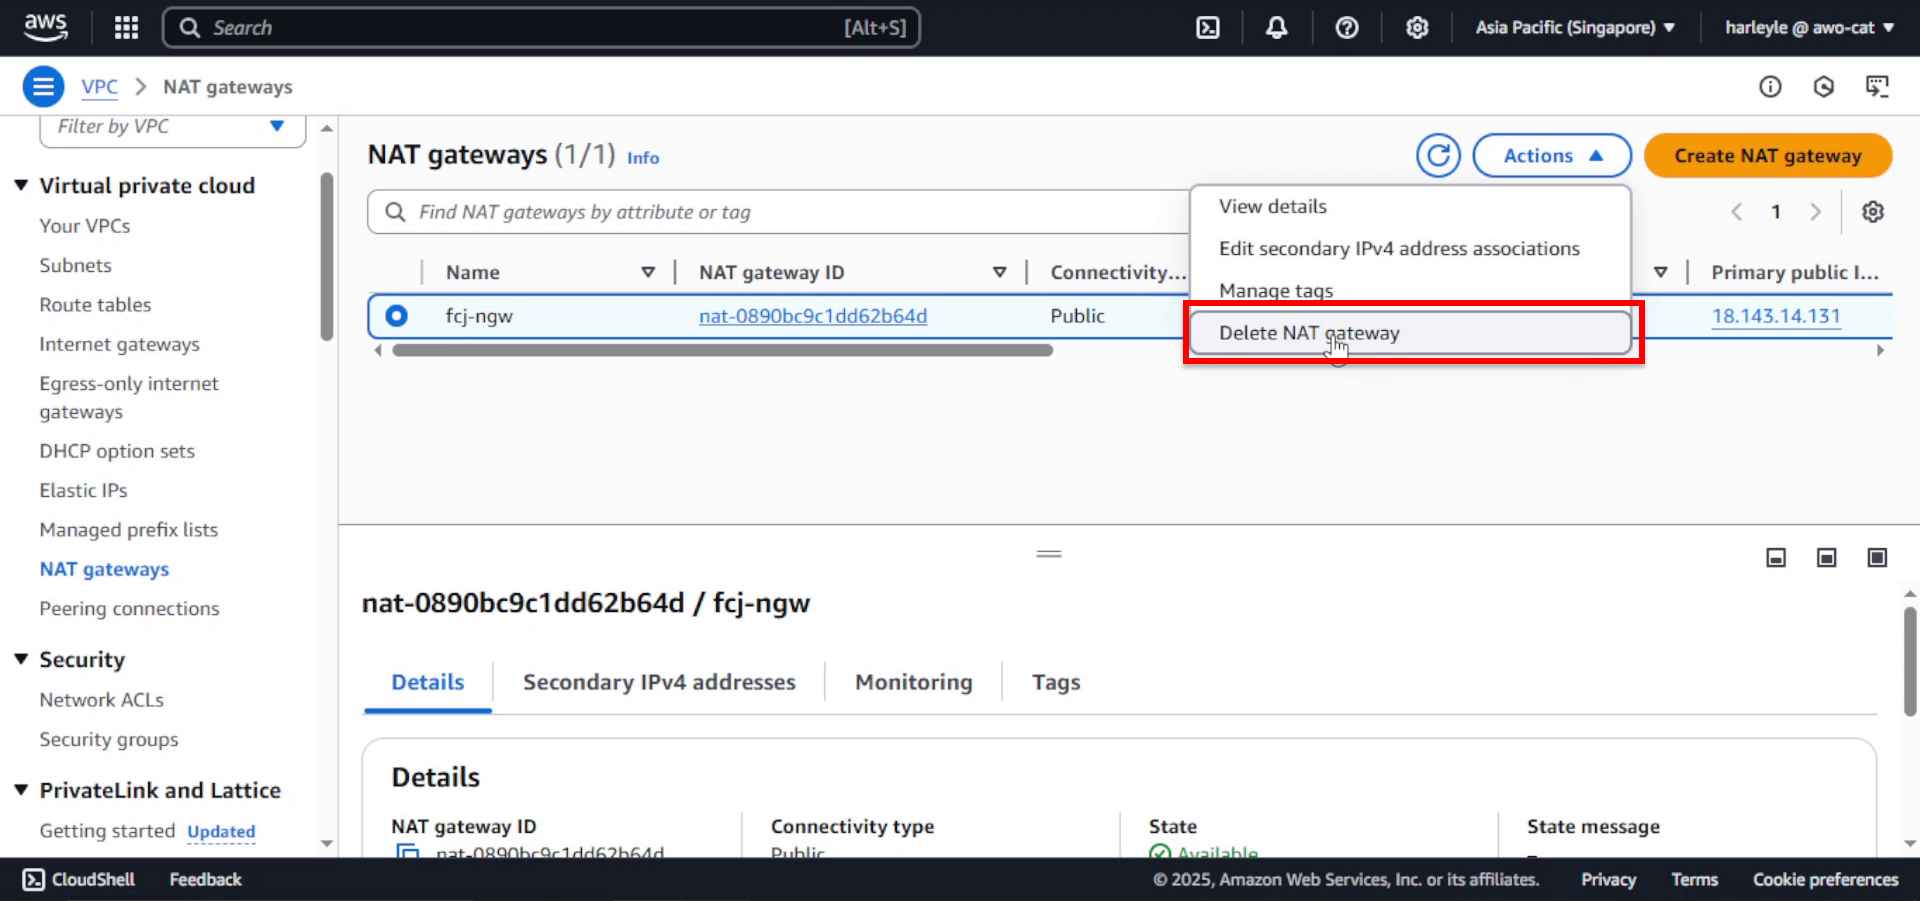This screenshot has height=901, width=1920.
Task: Switch to the Details tab
Action: (x=428, y=683)
